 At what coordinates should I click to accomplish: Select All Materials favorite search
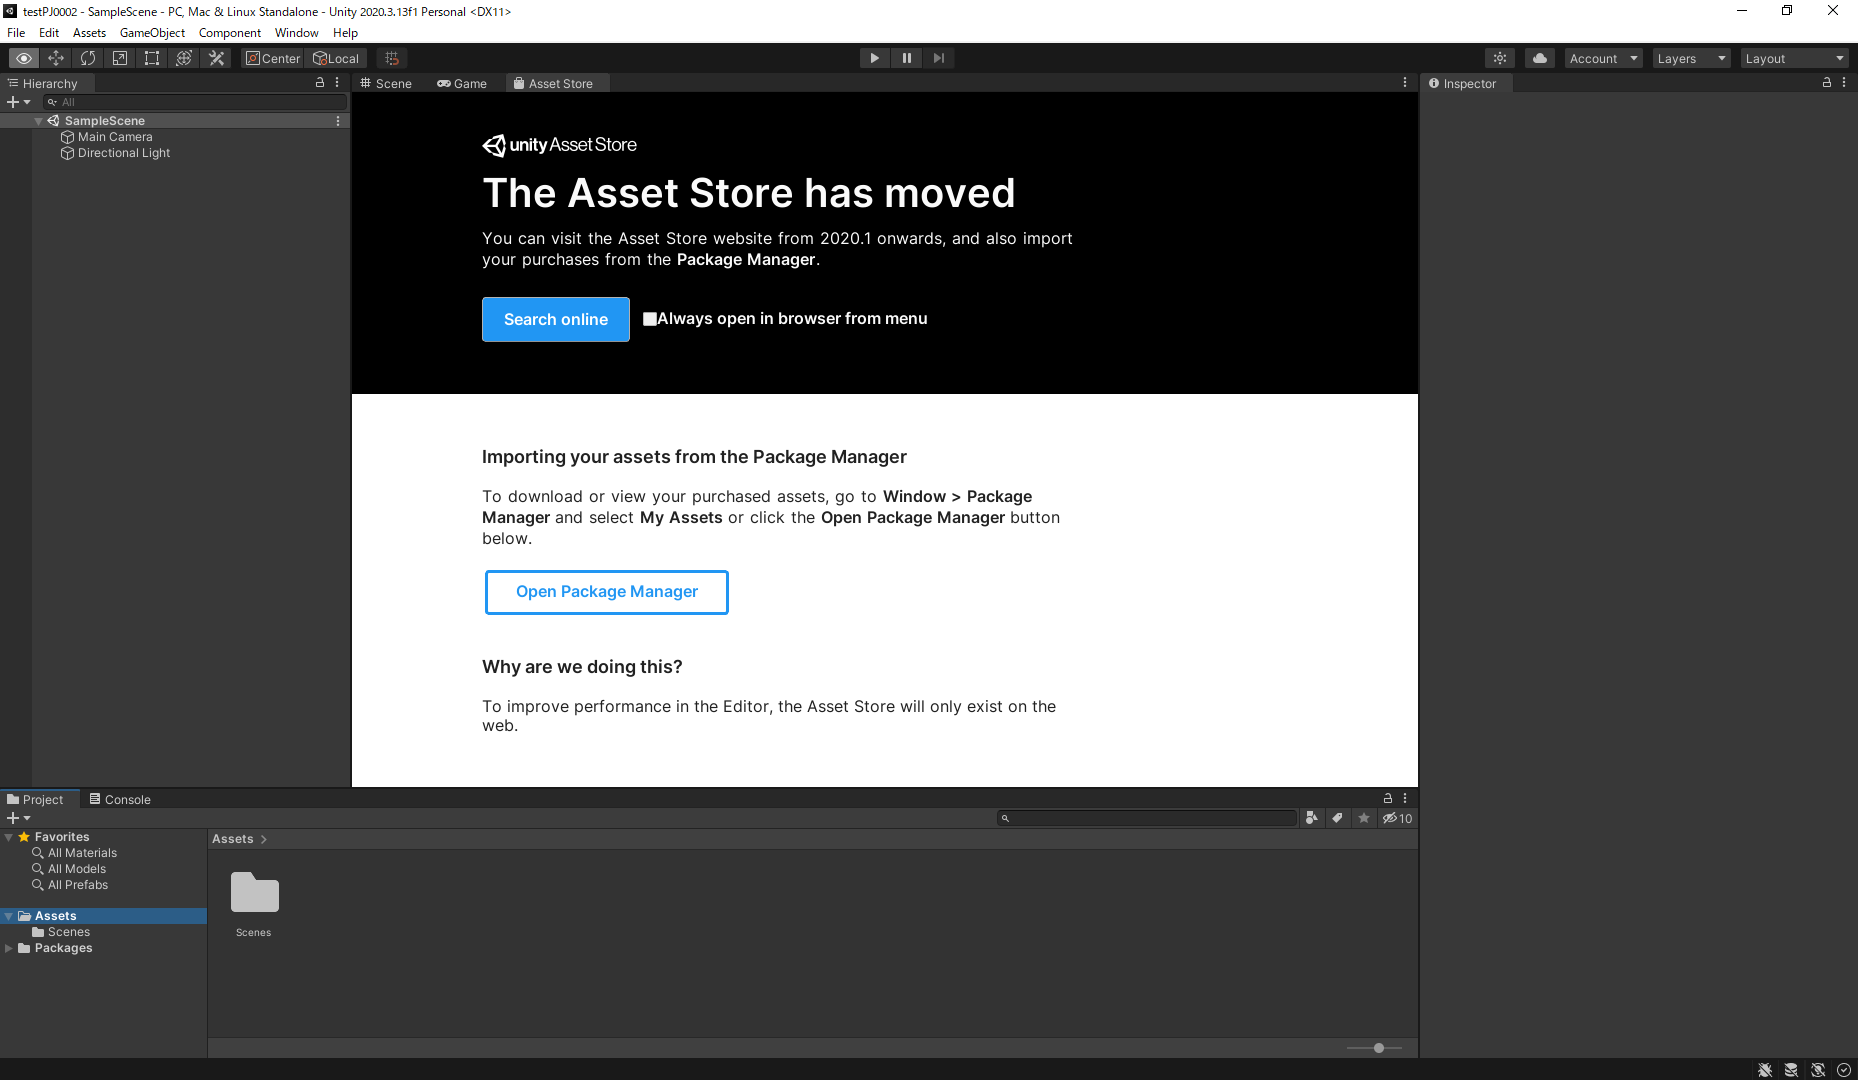[x=75, y=853]
